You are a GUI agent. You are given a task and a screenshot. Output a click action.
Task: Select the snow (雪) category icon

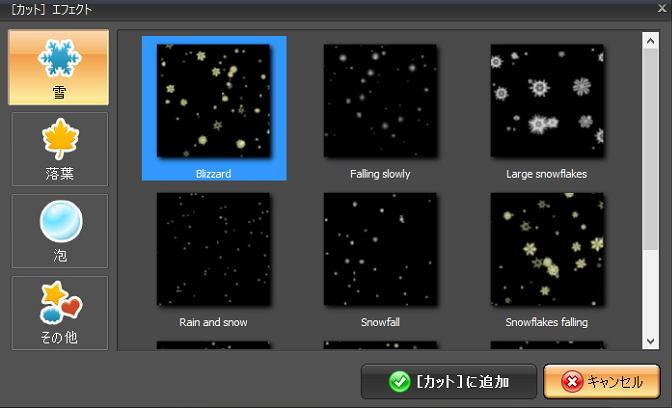coord(58,67)
